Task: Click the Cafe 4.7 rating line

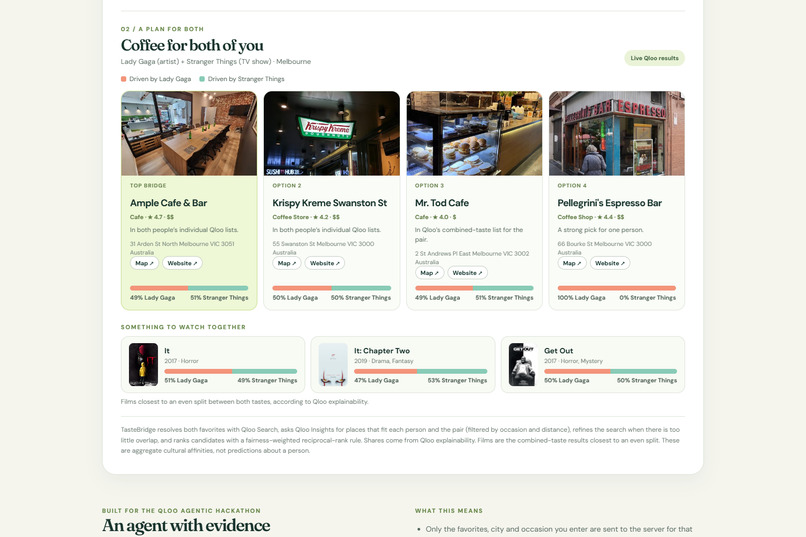Action: point(152,217)
